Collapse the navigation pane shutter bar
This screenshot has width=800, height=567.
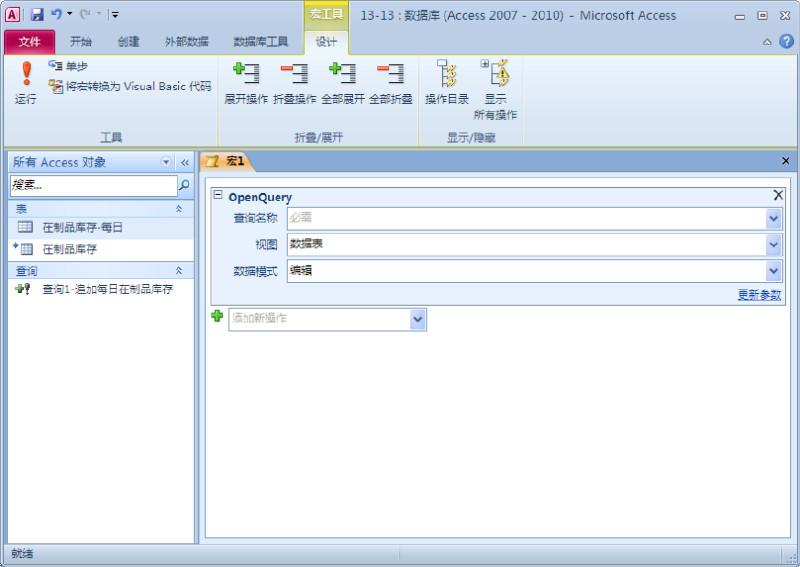tap(185, 162)
